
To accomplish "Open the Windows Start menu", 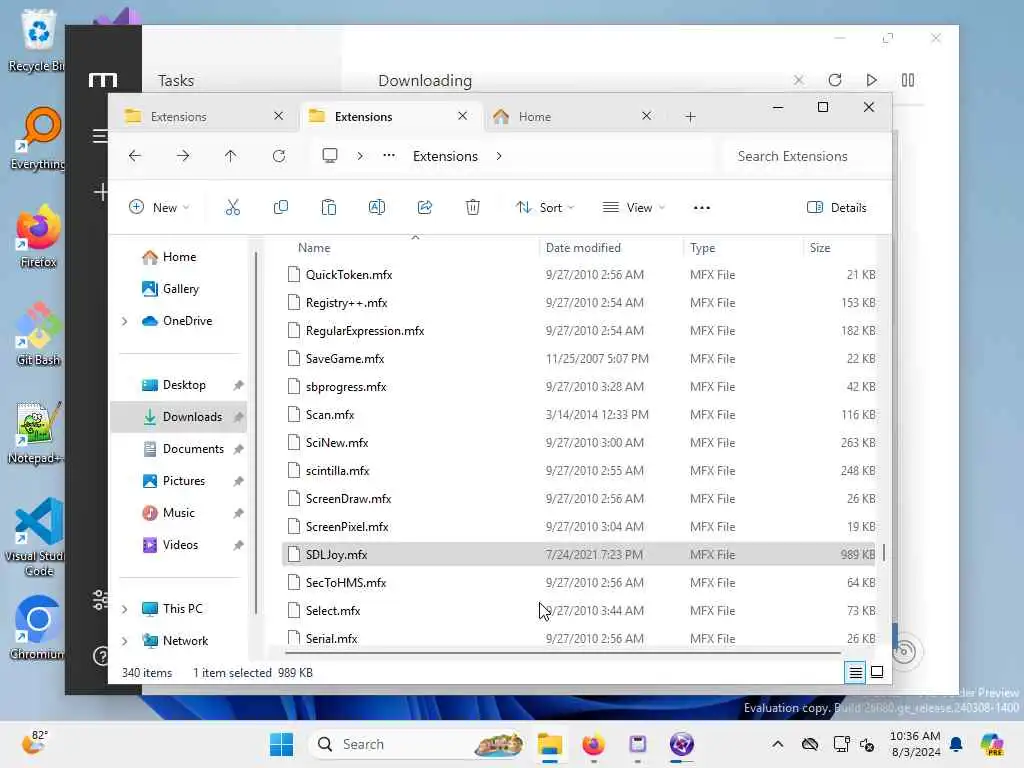I will [x=281, y=744].
